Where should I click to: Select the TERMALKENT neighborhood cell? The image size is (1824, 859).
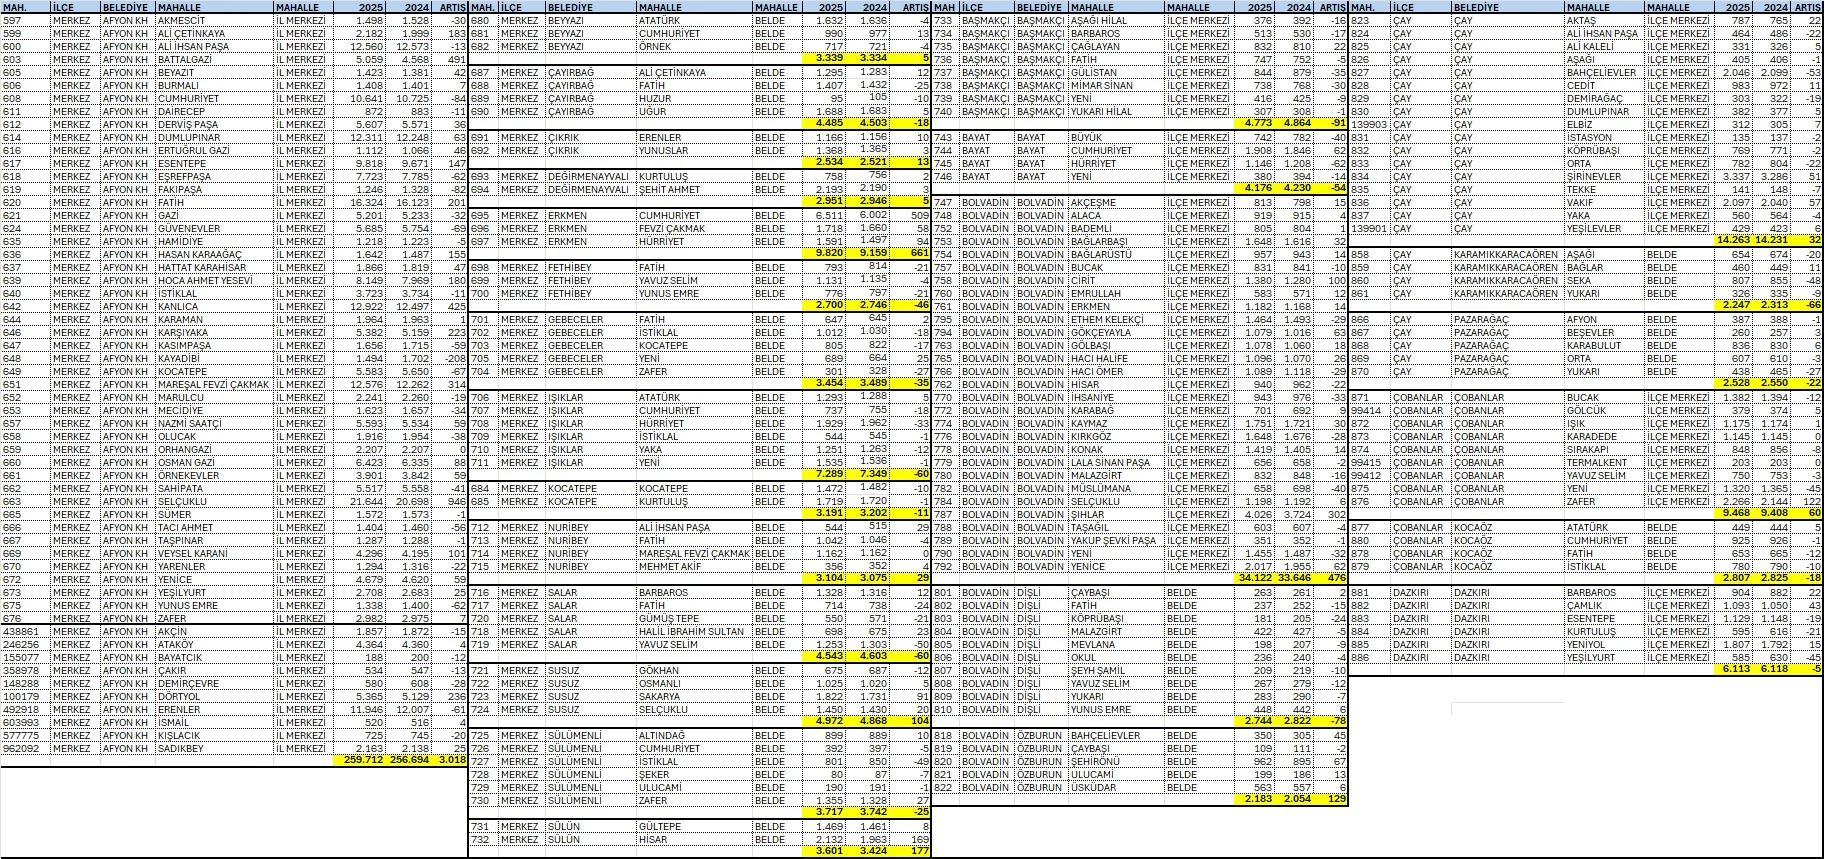(1597, 462)
